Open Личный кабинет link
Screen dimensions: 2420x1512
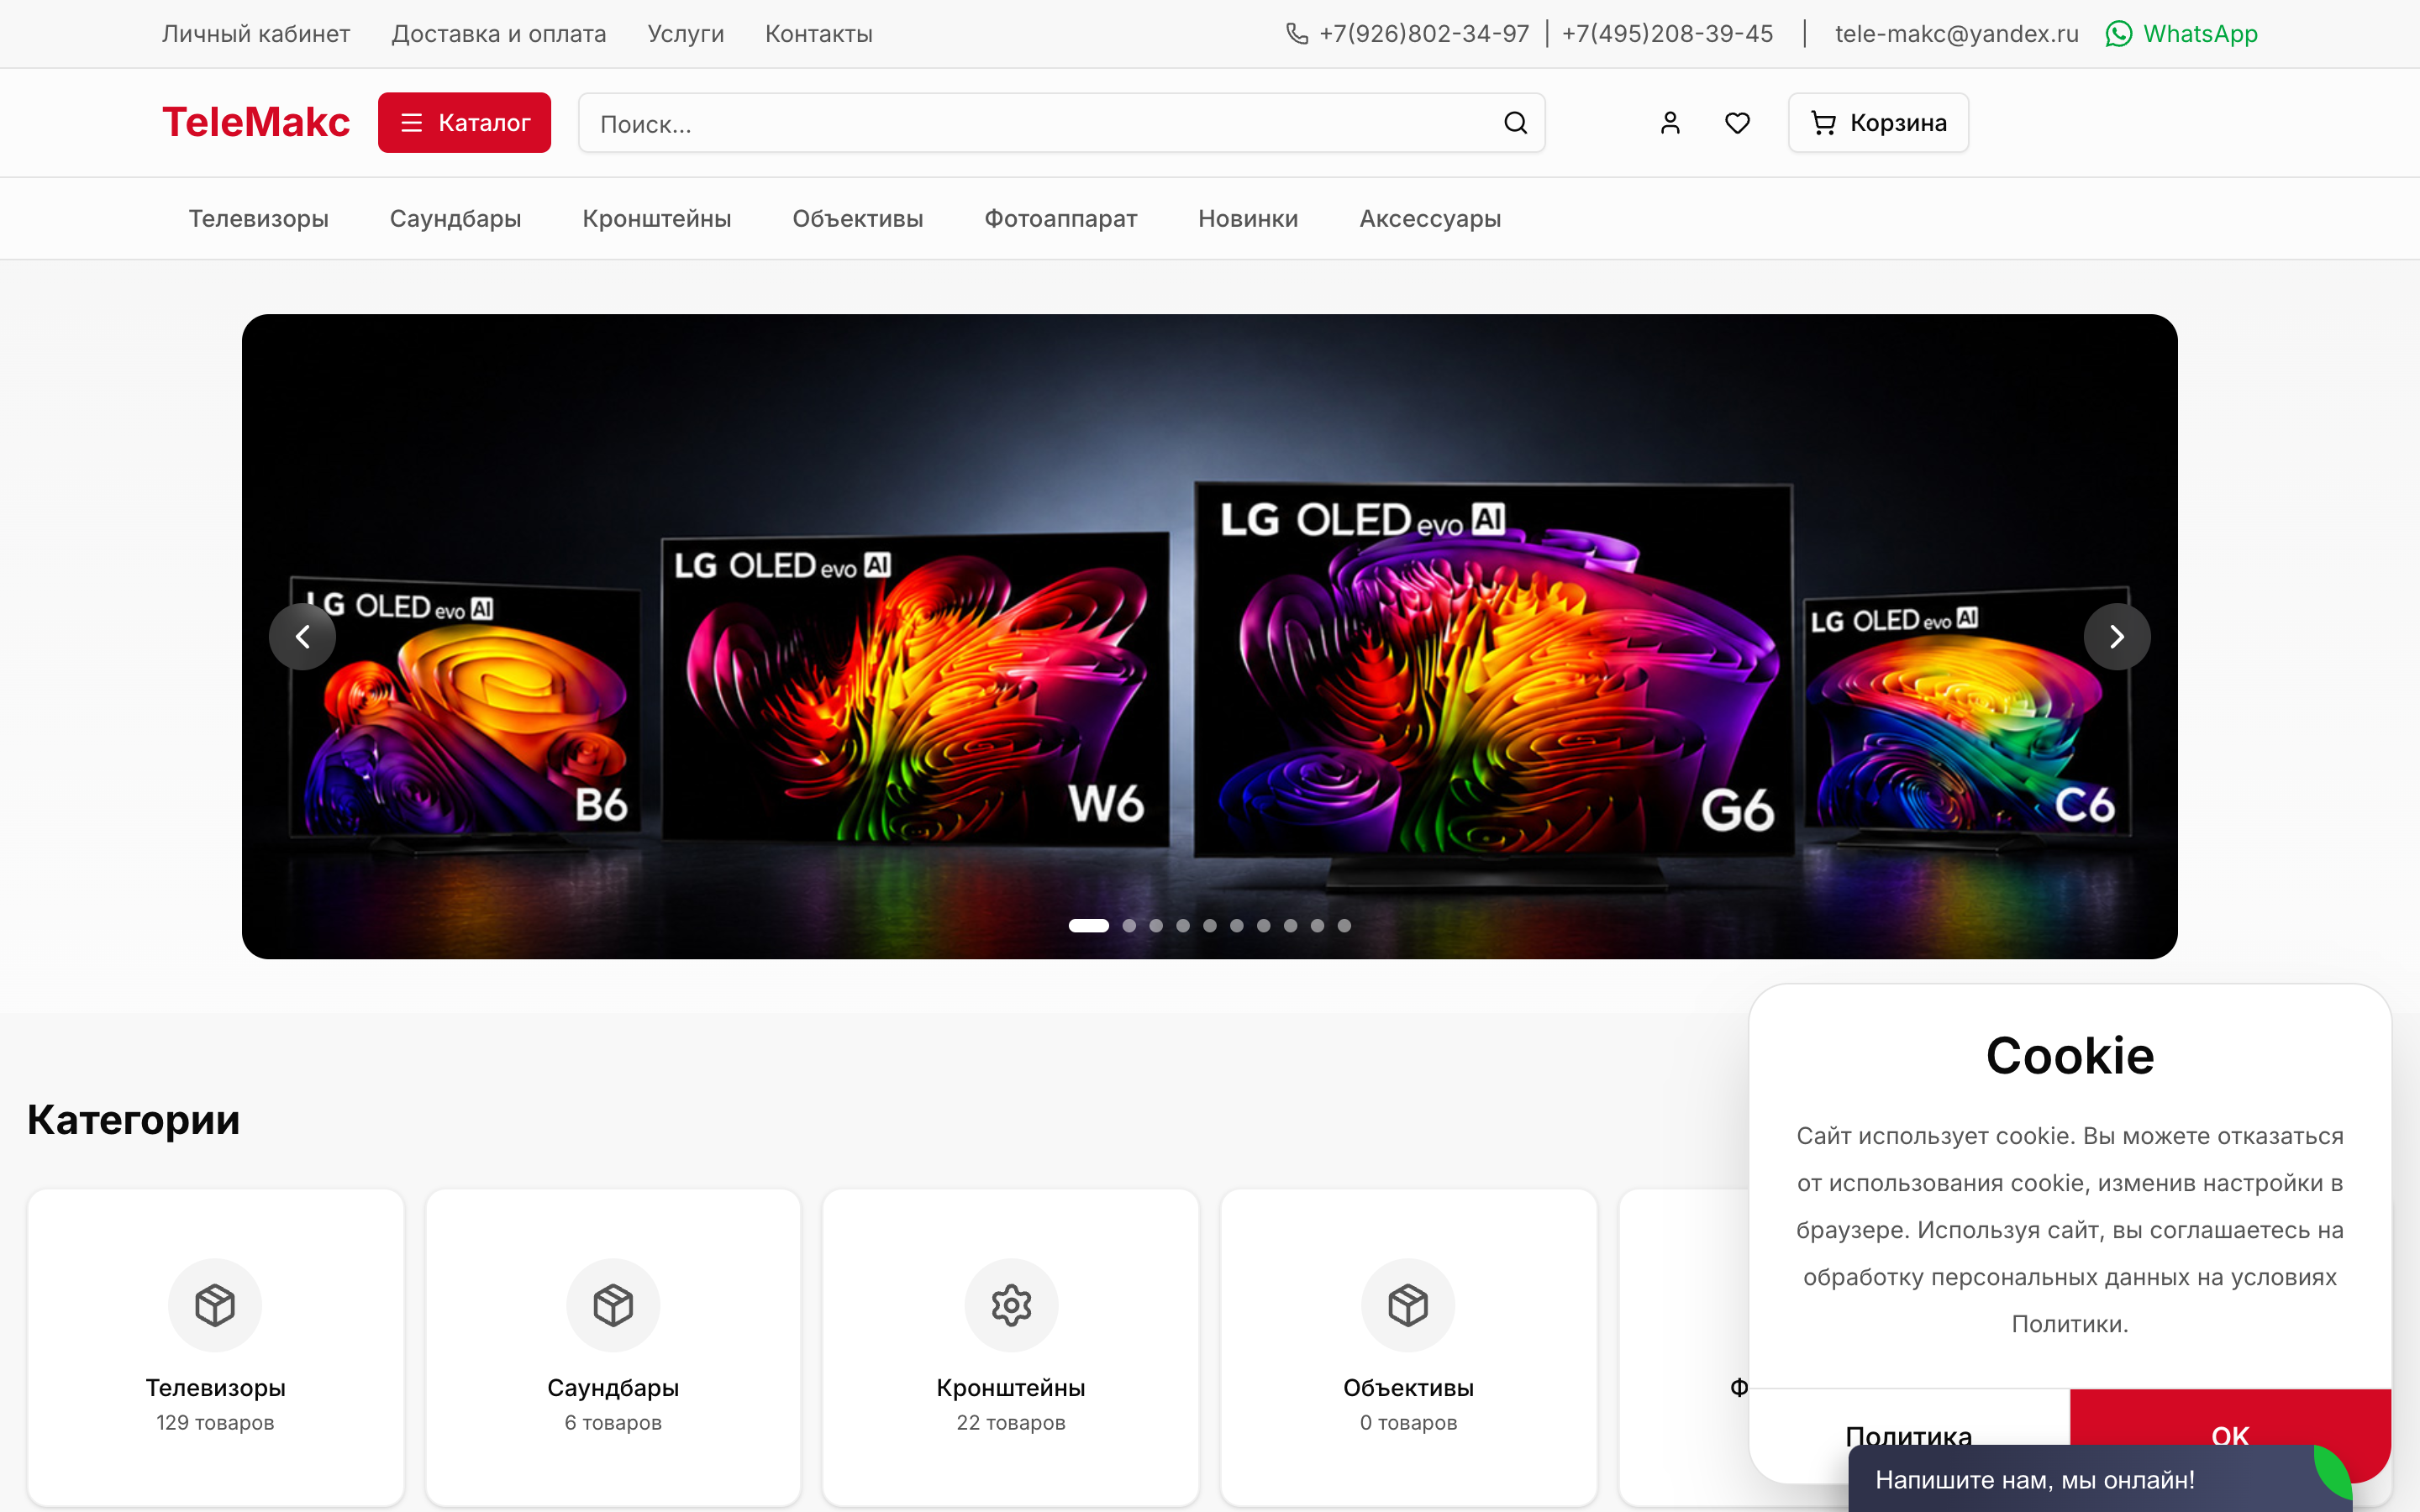tap(256, 34)
